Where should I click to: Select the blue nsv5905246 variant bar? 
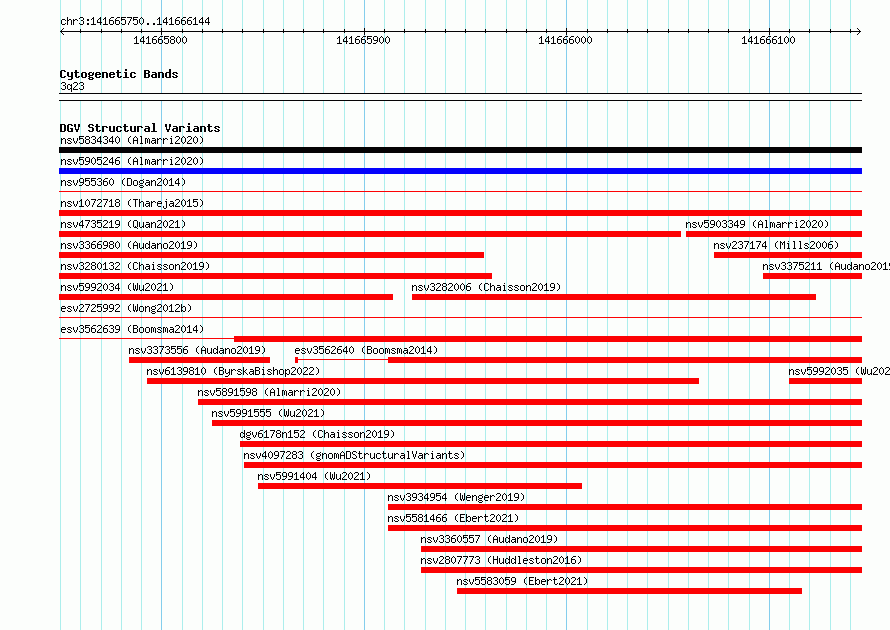[x=460, y=171]
